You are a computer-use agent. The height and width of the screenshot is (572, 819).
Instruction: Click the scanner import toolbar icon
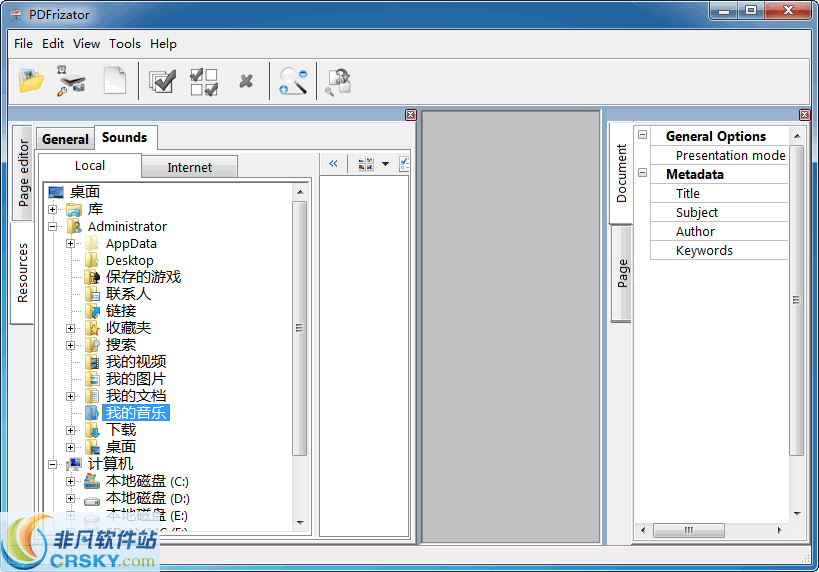pyautogui.click(x=70, y=81)
